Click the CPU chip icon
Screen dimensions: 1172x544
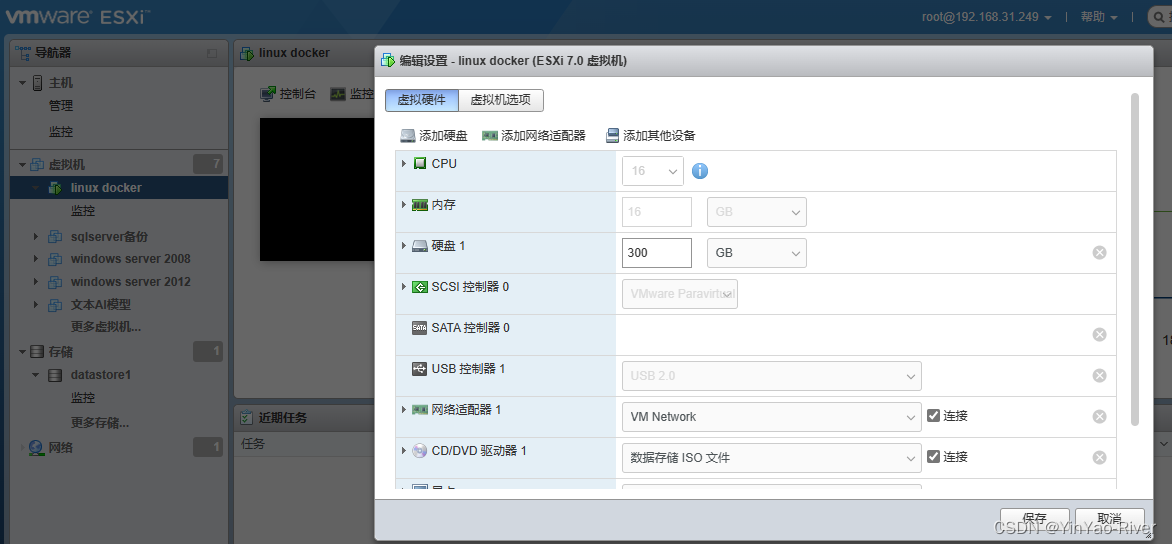click(x=419, y=164)
